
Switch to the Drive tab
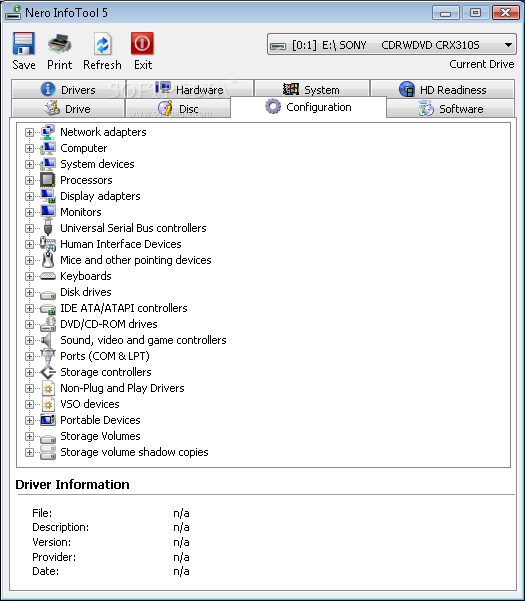[x=68, y=108]
